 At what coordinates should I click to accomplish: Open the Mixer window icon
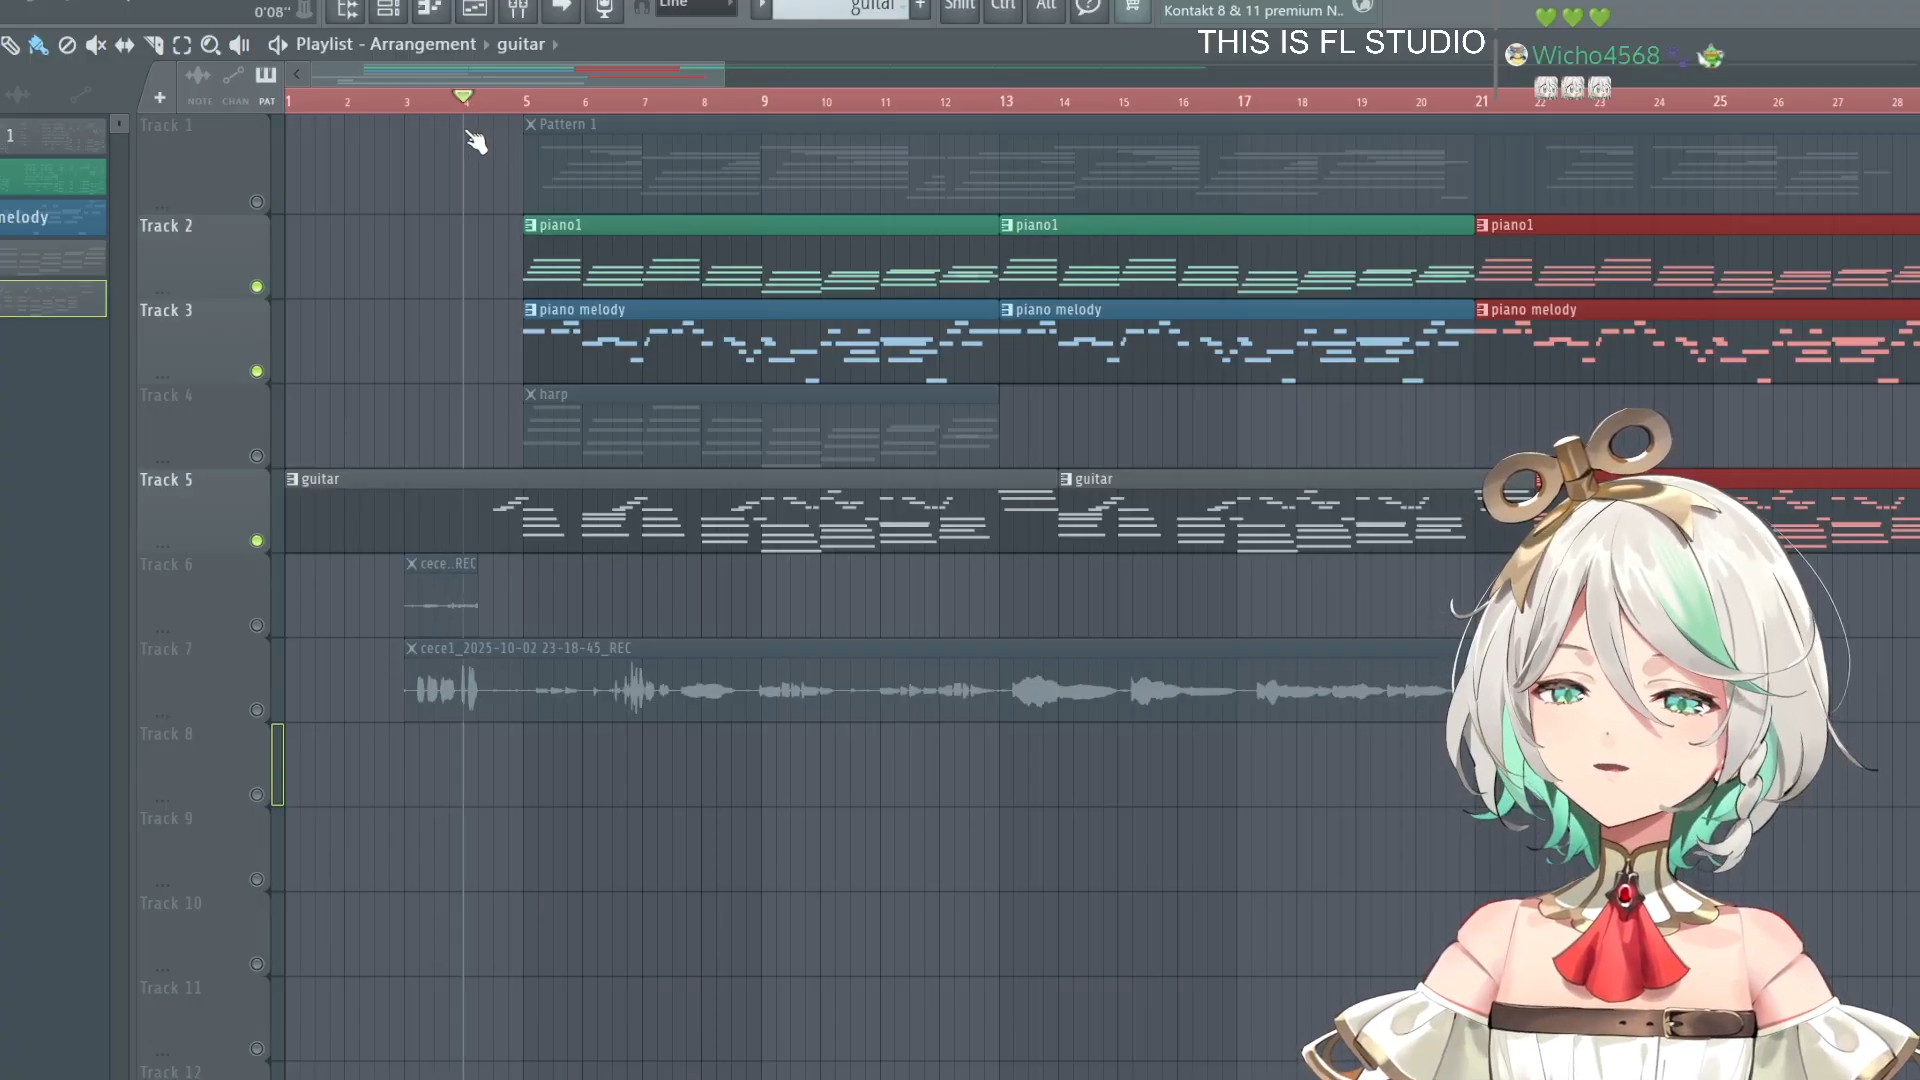click(x=518, y=8)
